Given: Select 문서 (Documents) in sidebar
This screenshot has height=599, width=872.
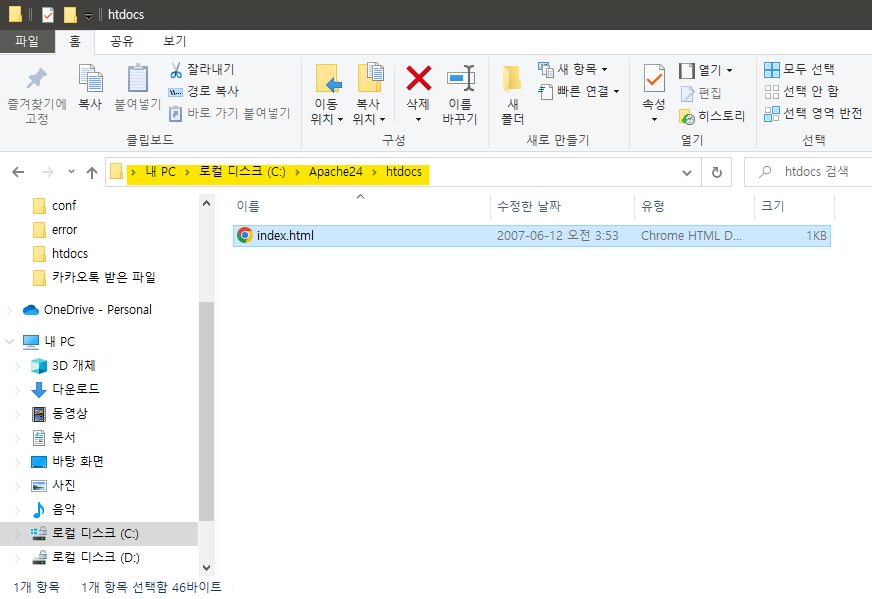Looking at the screenshot, I should pos(53,438).
